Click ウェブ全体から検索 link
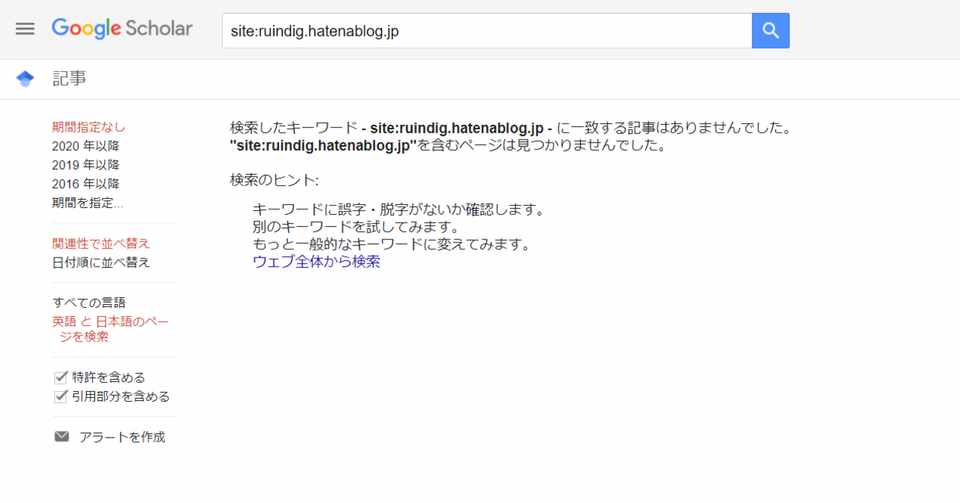 click(x=317, y=262)
